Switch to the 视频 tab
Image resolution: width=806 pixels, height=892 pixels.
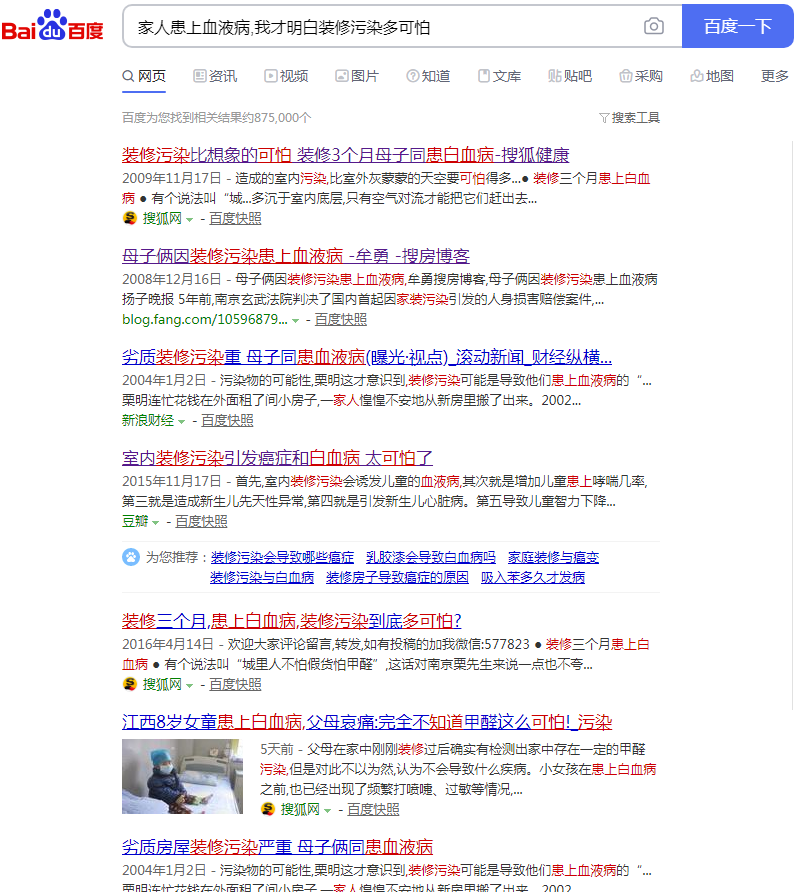(286, 76)
